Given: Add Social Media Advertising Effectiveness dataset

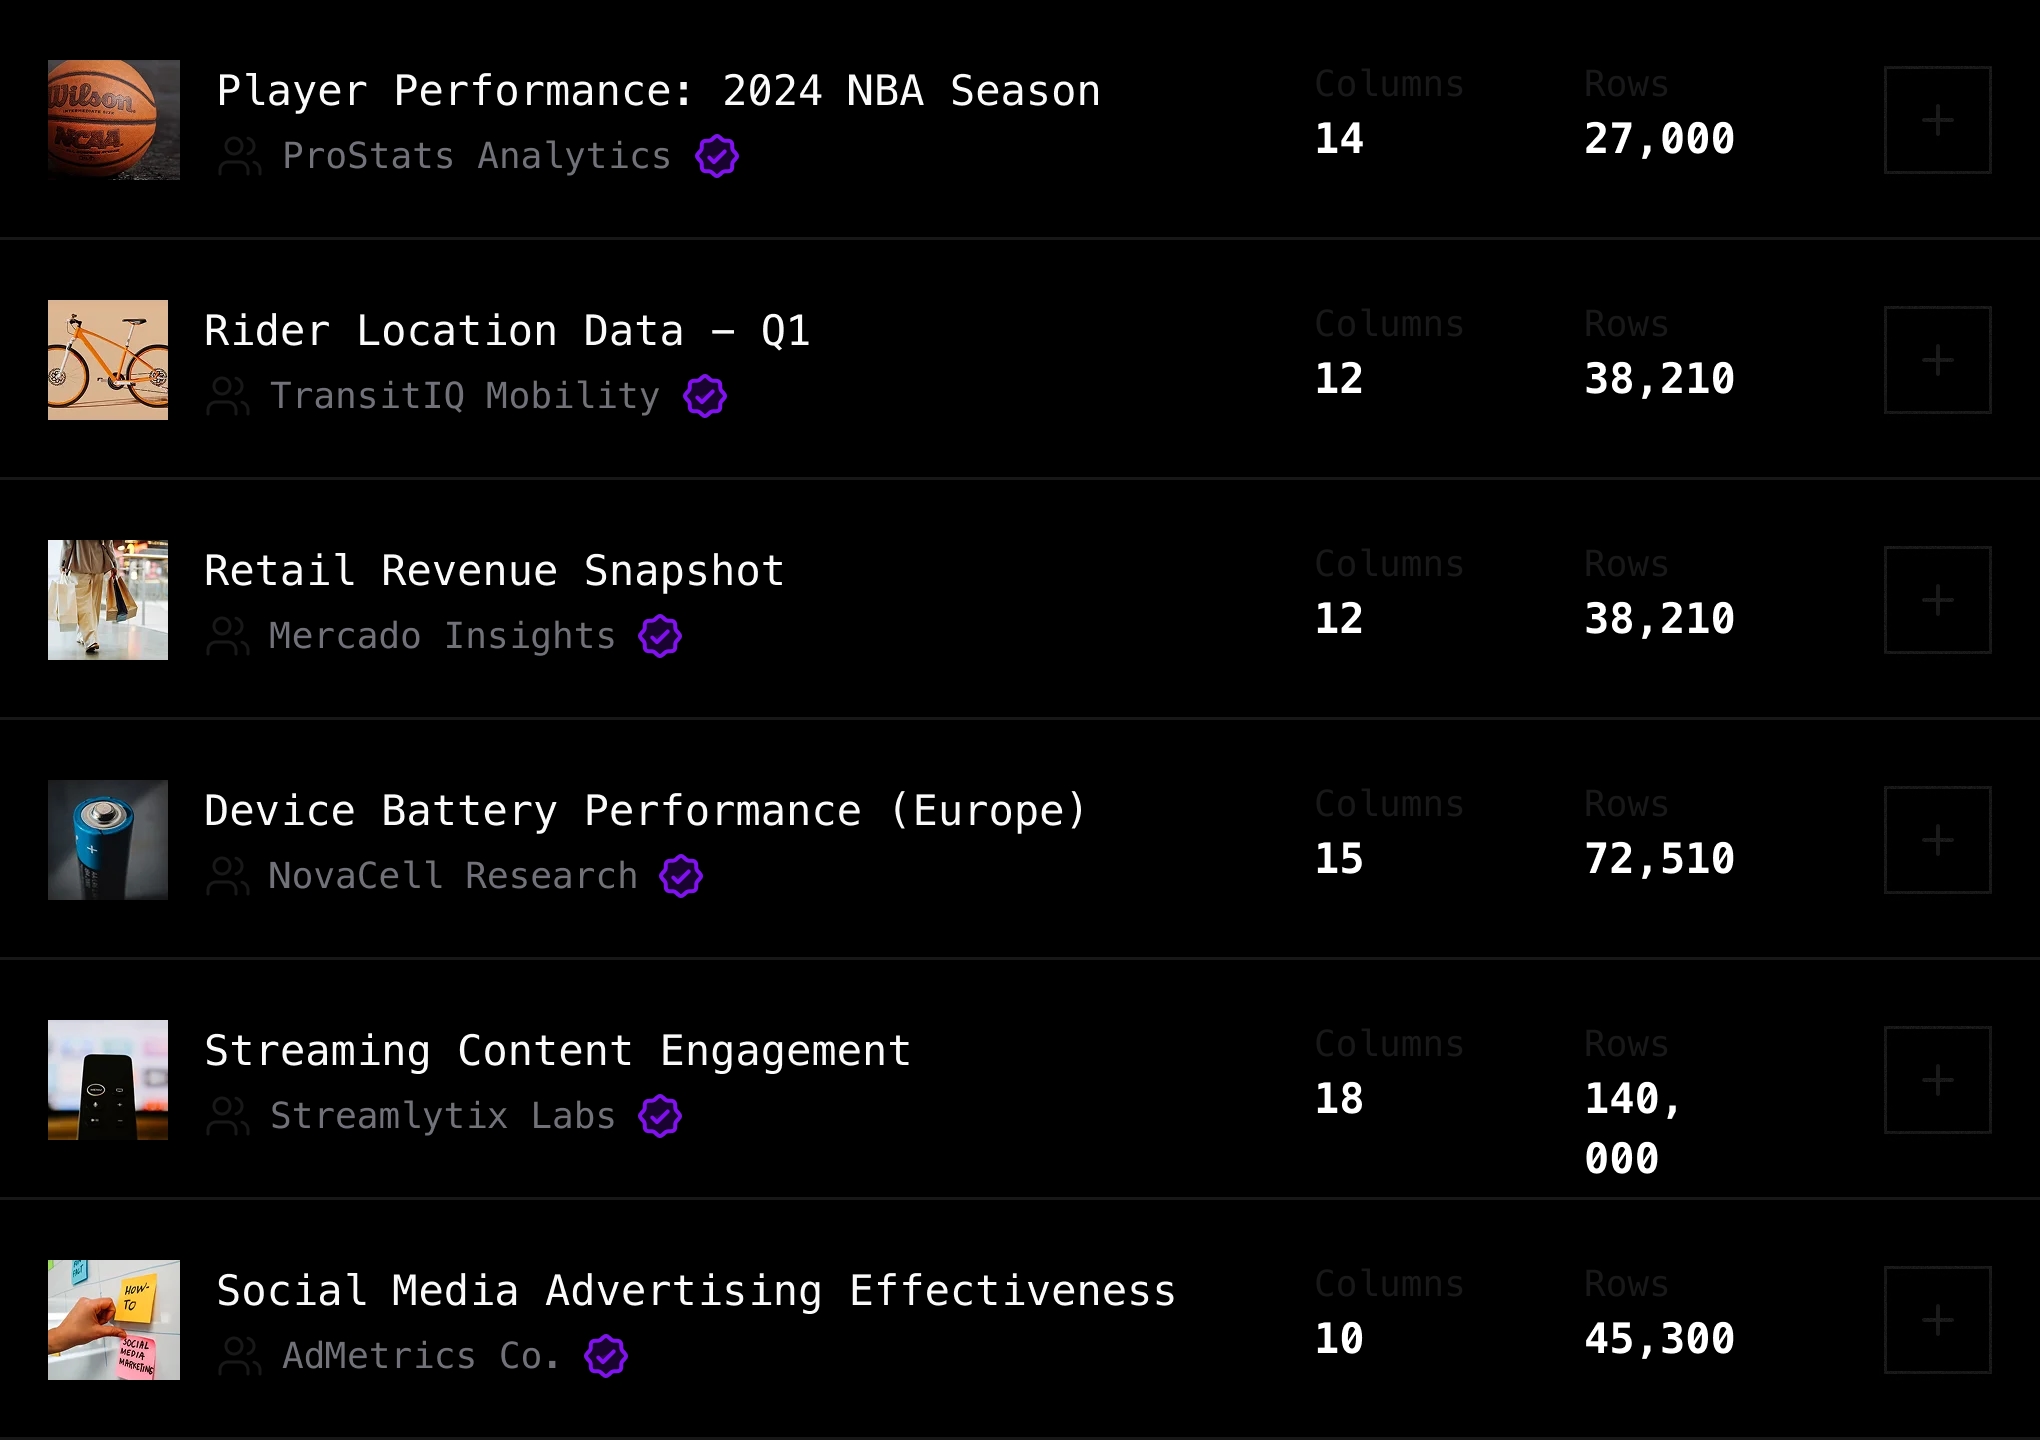Looking at the screenshot, I should [1937, 1320].
